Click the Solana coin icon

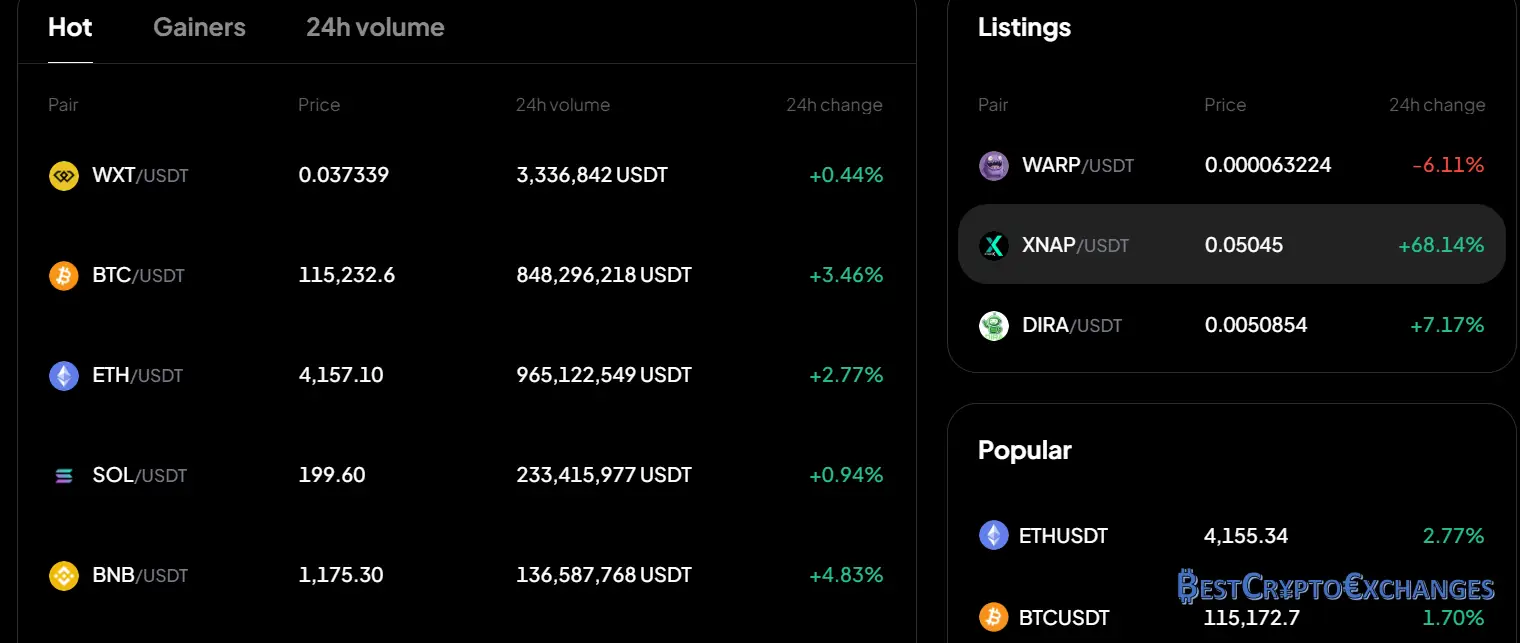pyautogui.click(x=64, y=476)
